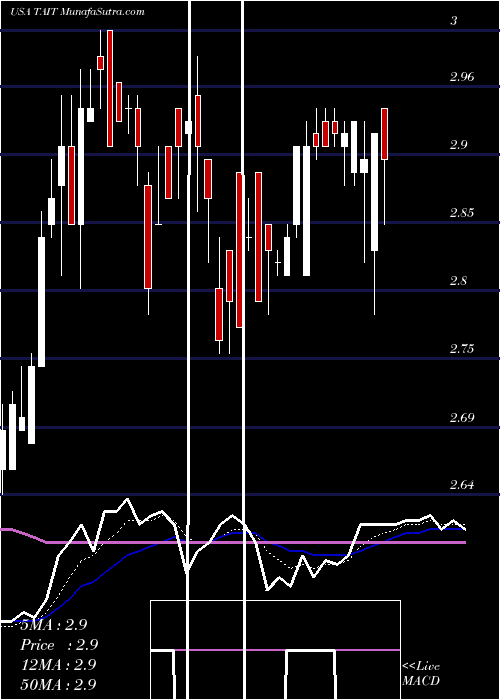Click the 2.85 price axis label
This screenshot has width=500, height=700.
tap(462, 213)
